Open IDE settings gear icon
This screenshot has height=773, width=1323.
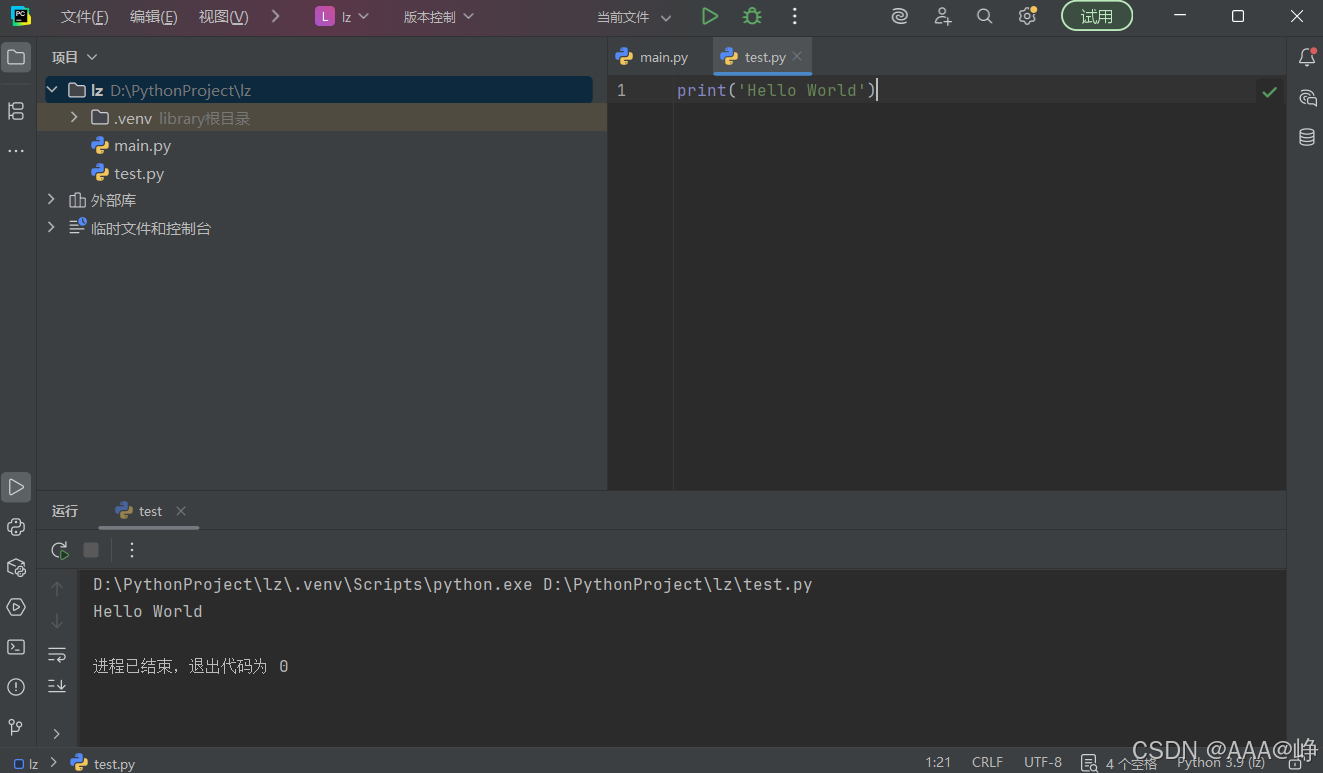[1027, 16]
